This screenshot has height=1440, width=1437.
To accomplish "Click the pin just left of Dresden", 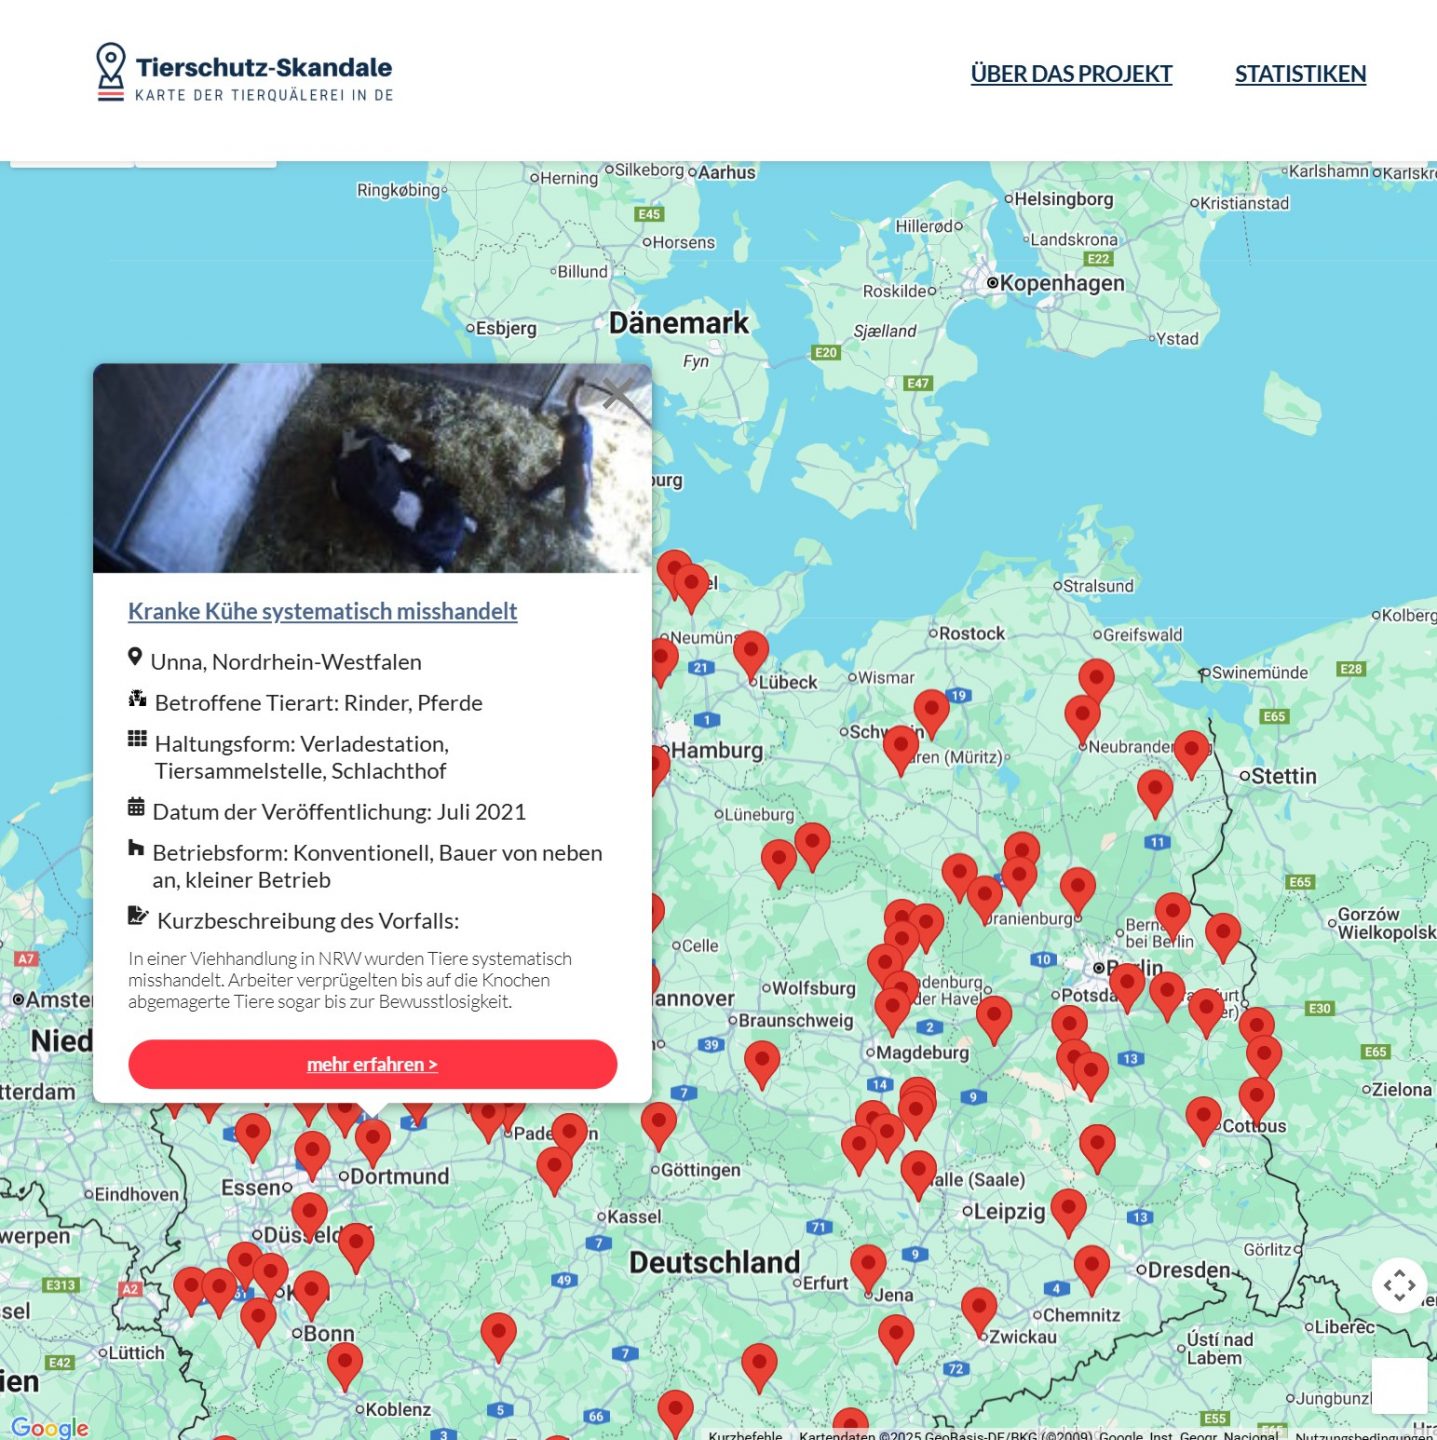I will (1091, 1264).
